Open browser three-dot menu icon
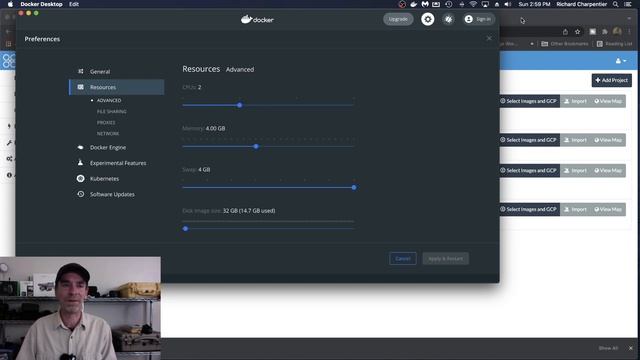Screen dimensions: 640x360 pos(629,32)
